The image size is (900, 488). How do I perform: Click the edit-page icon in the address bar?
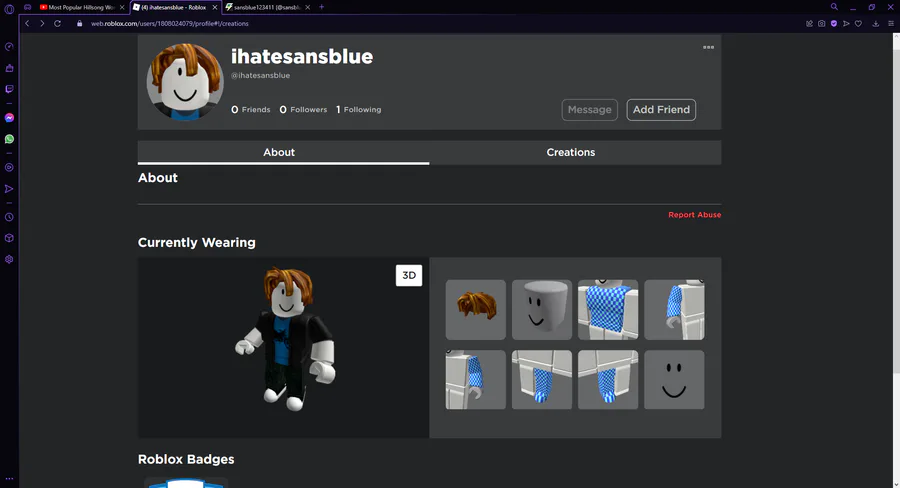[x=809, y=24]
